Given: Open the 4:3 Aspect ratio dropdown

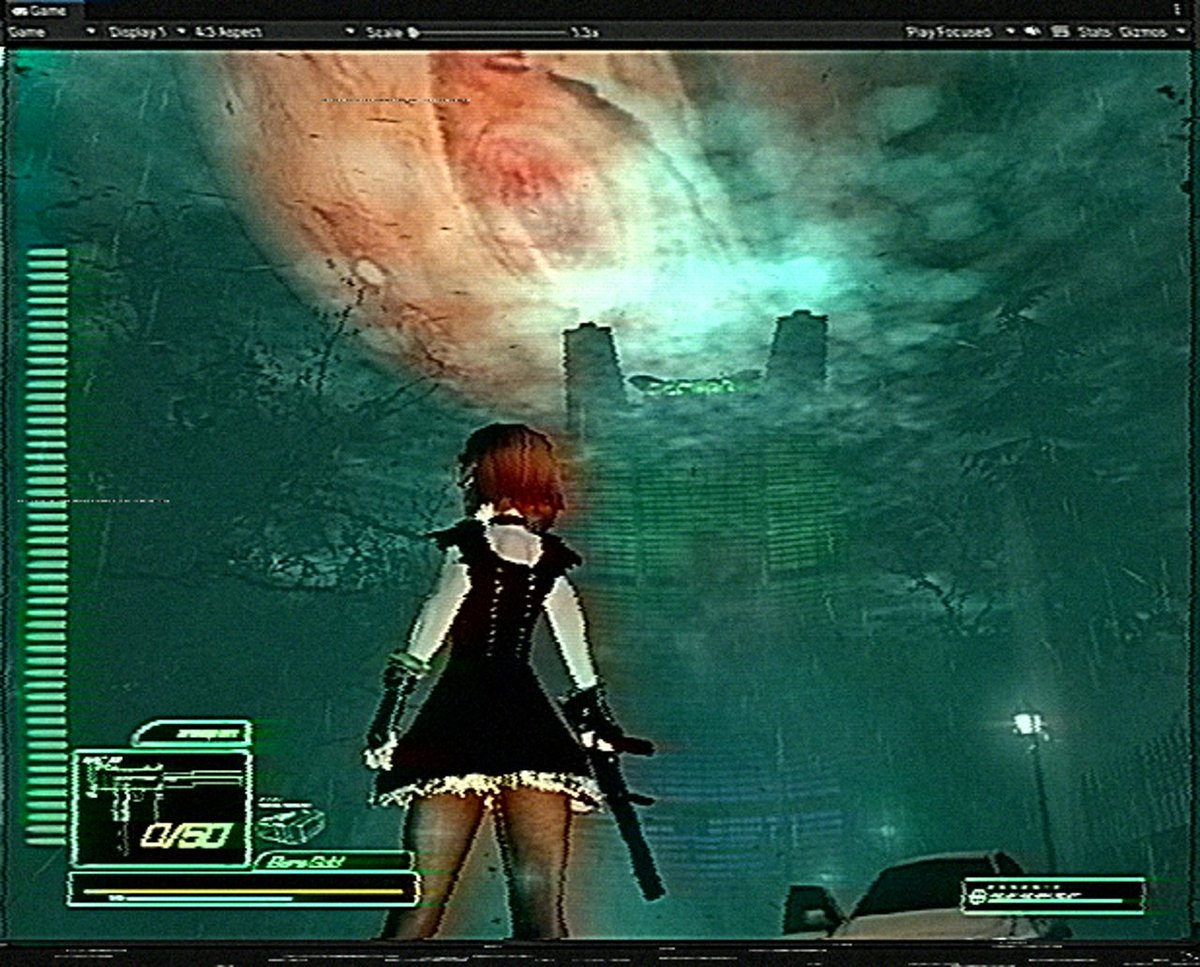Looking at the screenshot, I should point(275,32).
